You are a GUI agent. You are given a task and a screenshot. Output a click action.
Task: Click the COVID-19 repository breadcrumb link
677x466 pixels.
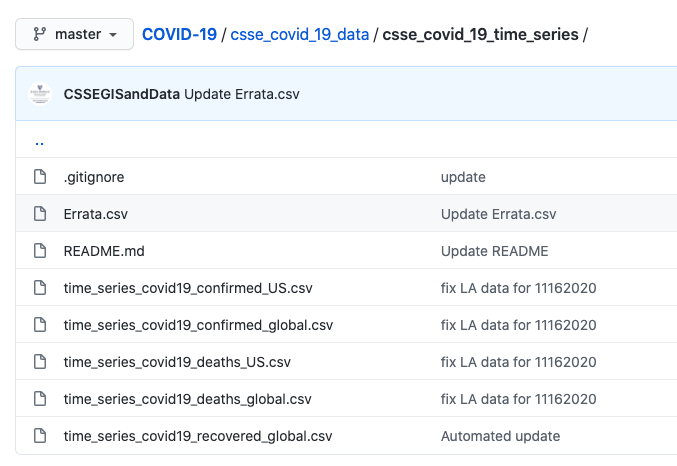(179, 35)
